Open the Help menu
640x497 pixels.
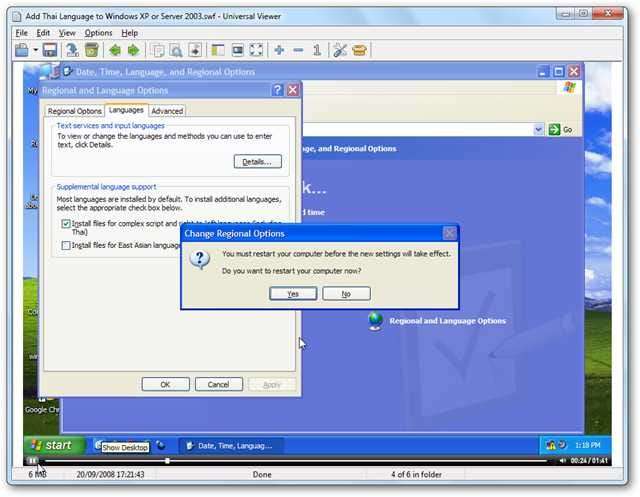coord(129,33)
